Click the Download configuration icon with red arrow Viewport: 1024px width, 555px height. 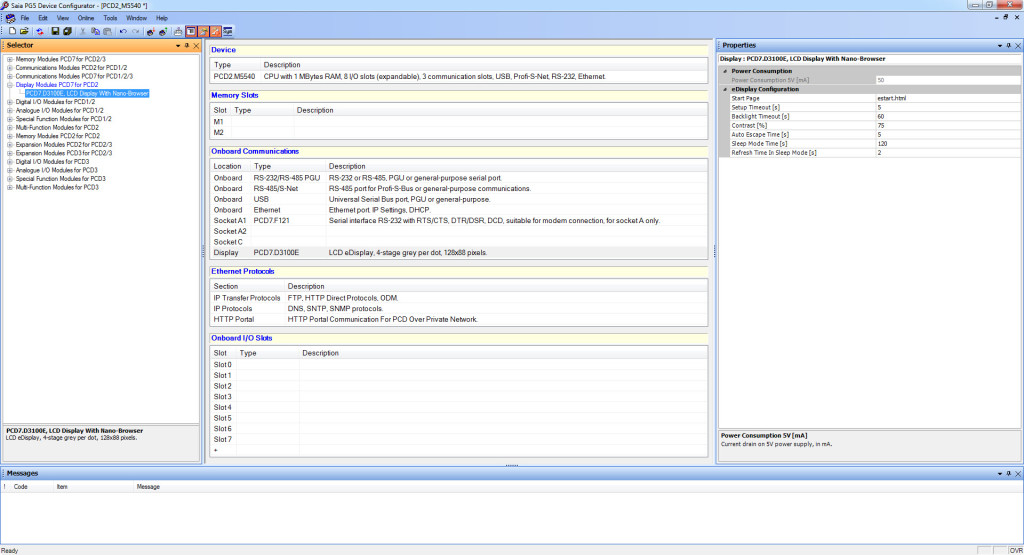[x=151, y=31]
